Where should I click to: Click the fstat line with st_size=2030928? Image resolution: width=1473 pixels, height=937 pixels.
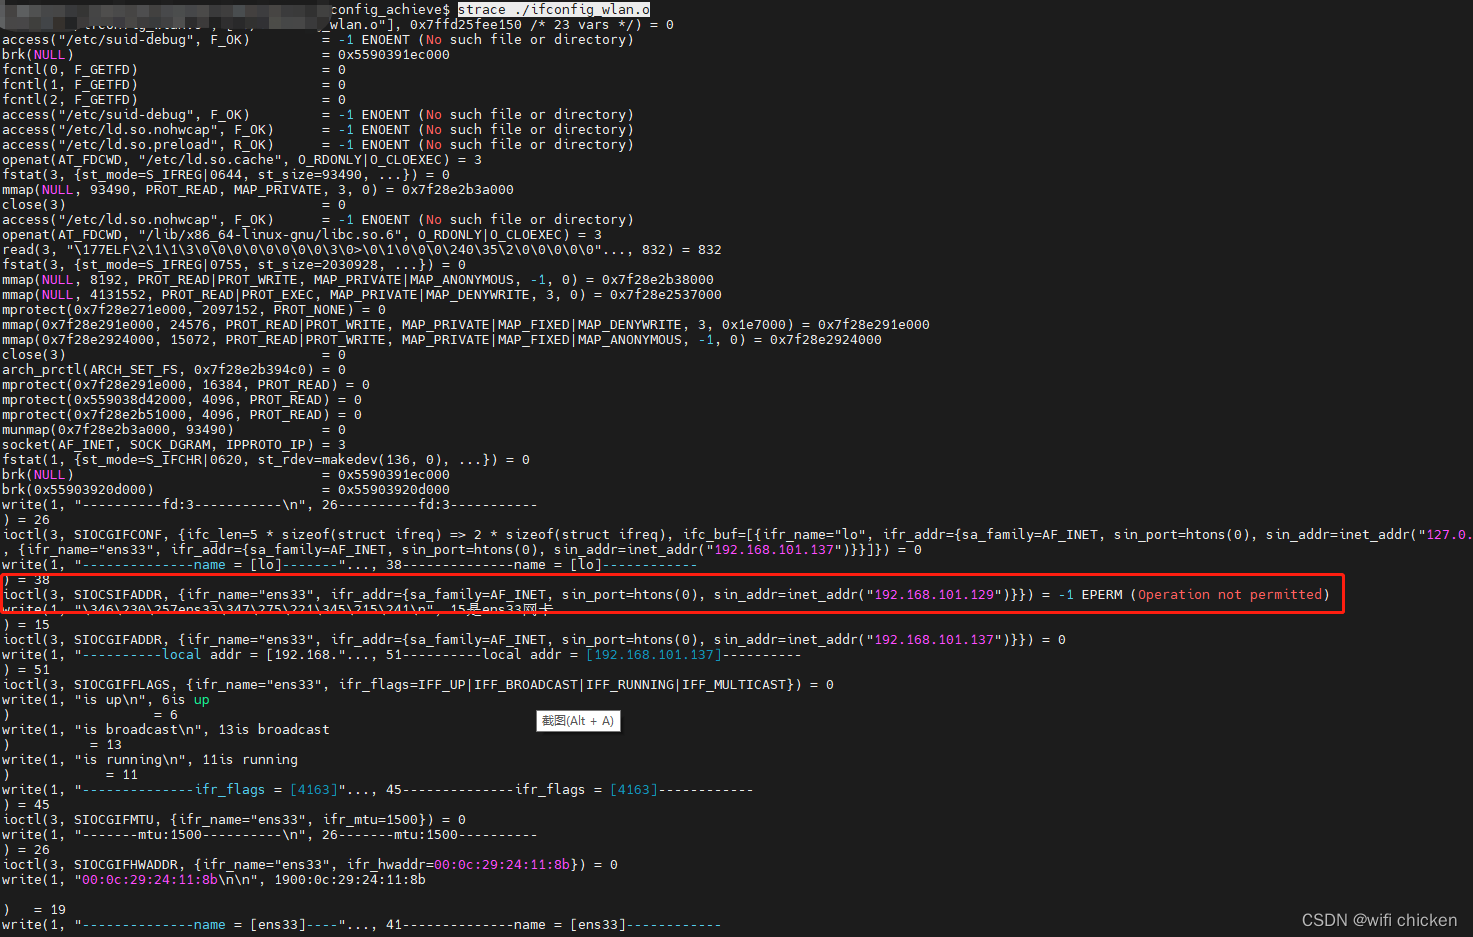[x=234, y=265]
